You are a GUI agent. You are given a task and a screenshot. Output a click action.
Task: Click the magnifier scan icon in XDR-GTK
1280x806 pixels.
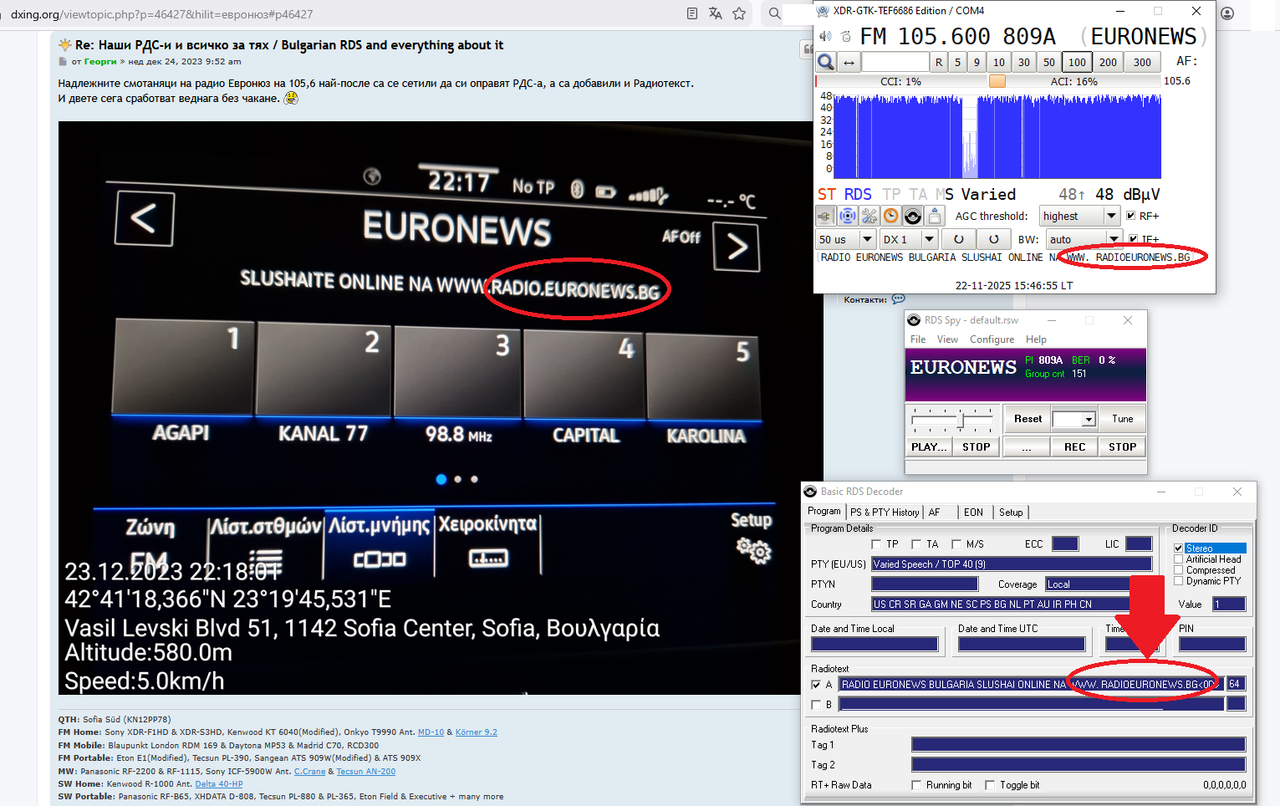tap(825, 62)
